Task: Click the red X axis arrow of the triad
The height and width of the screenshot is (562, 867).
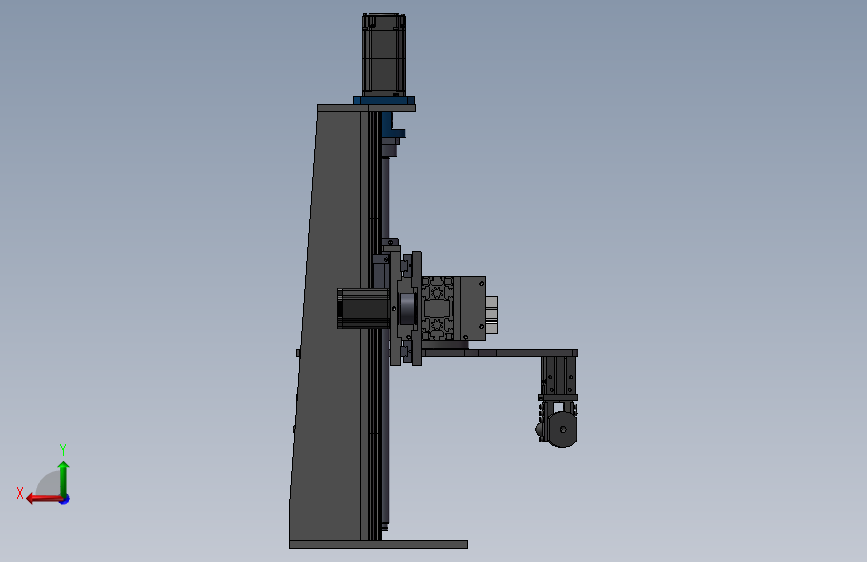Action: click(44, 499)
